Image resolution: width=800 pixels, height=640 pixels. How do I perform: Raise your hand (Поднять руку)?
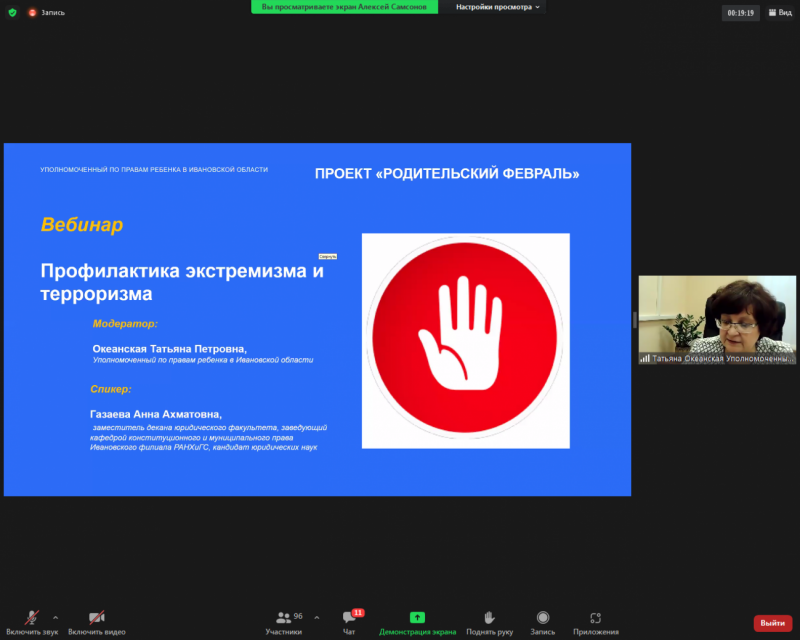click(x=489, y=621)
